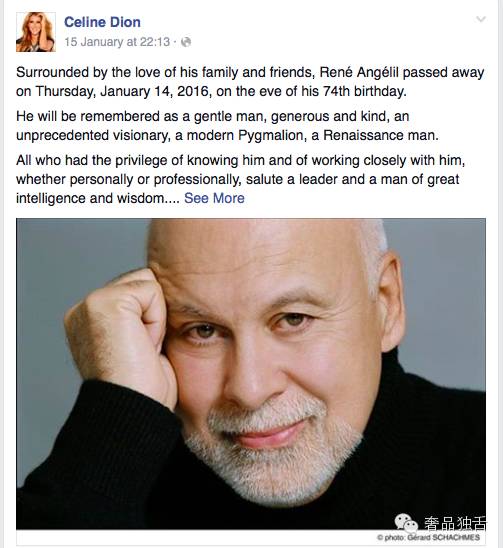Screen dimensions: 503x548
Task: Click the word Pygmalion in post
Action: [x=271, y=135]
